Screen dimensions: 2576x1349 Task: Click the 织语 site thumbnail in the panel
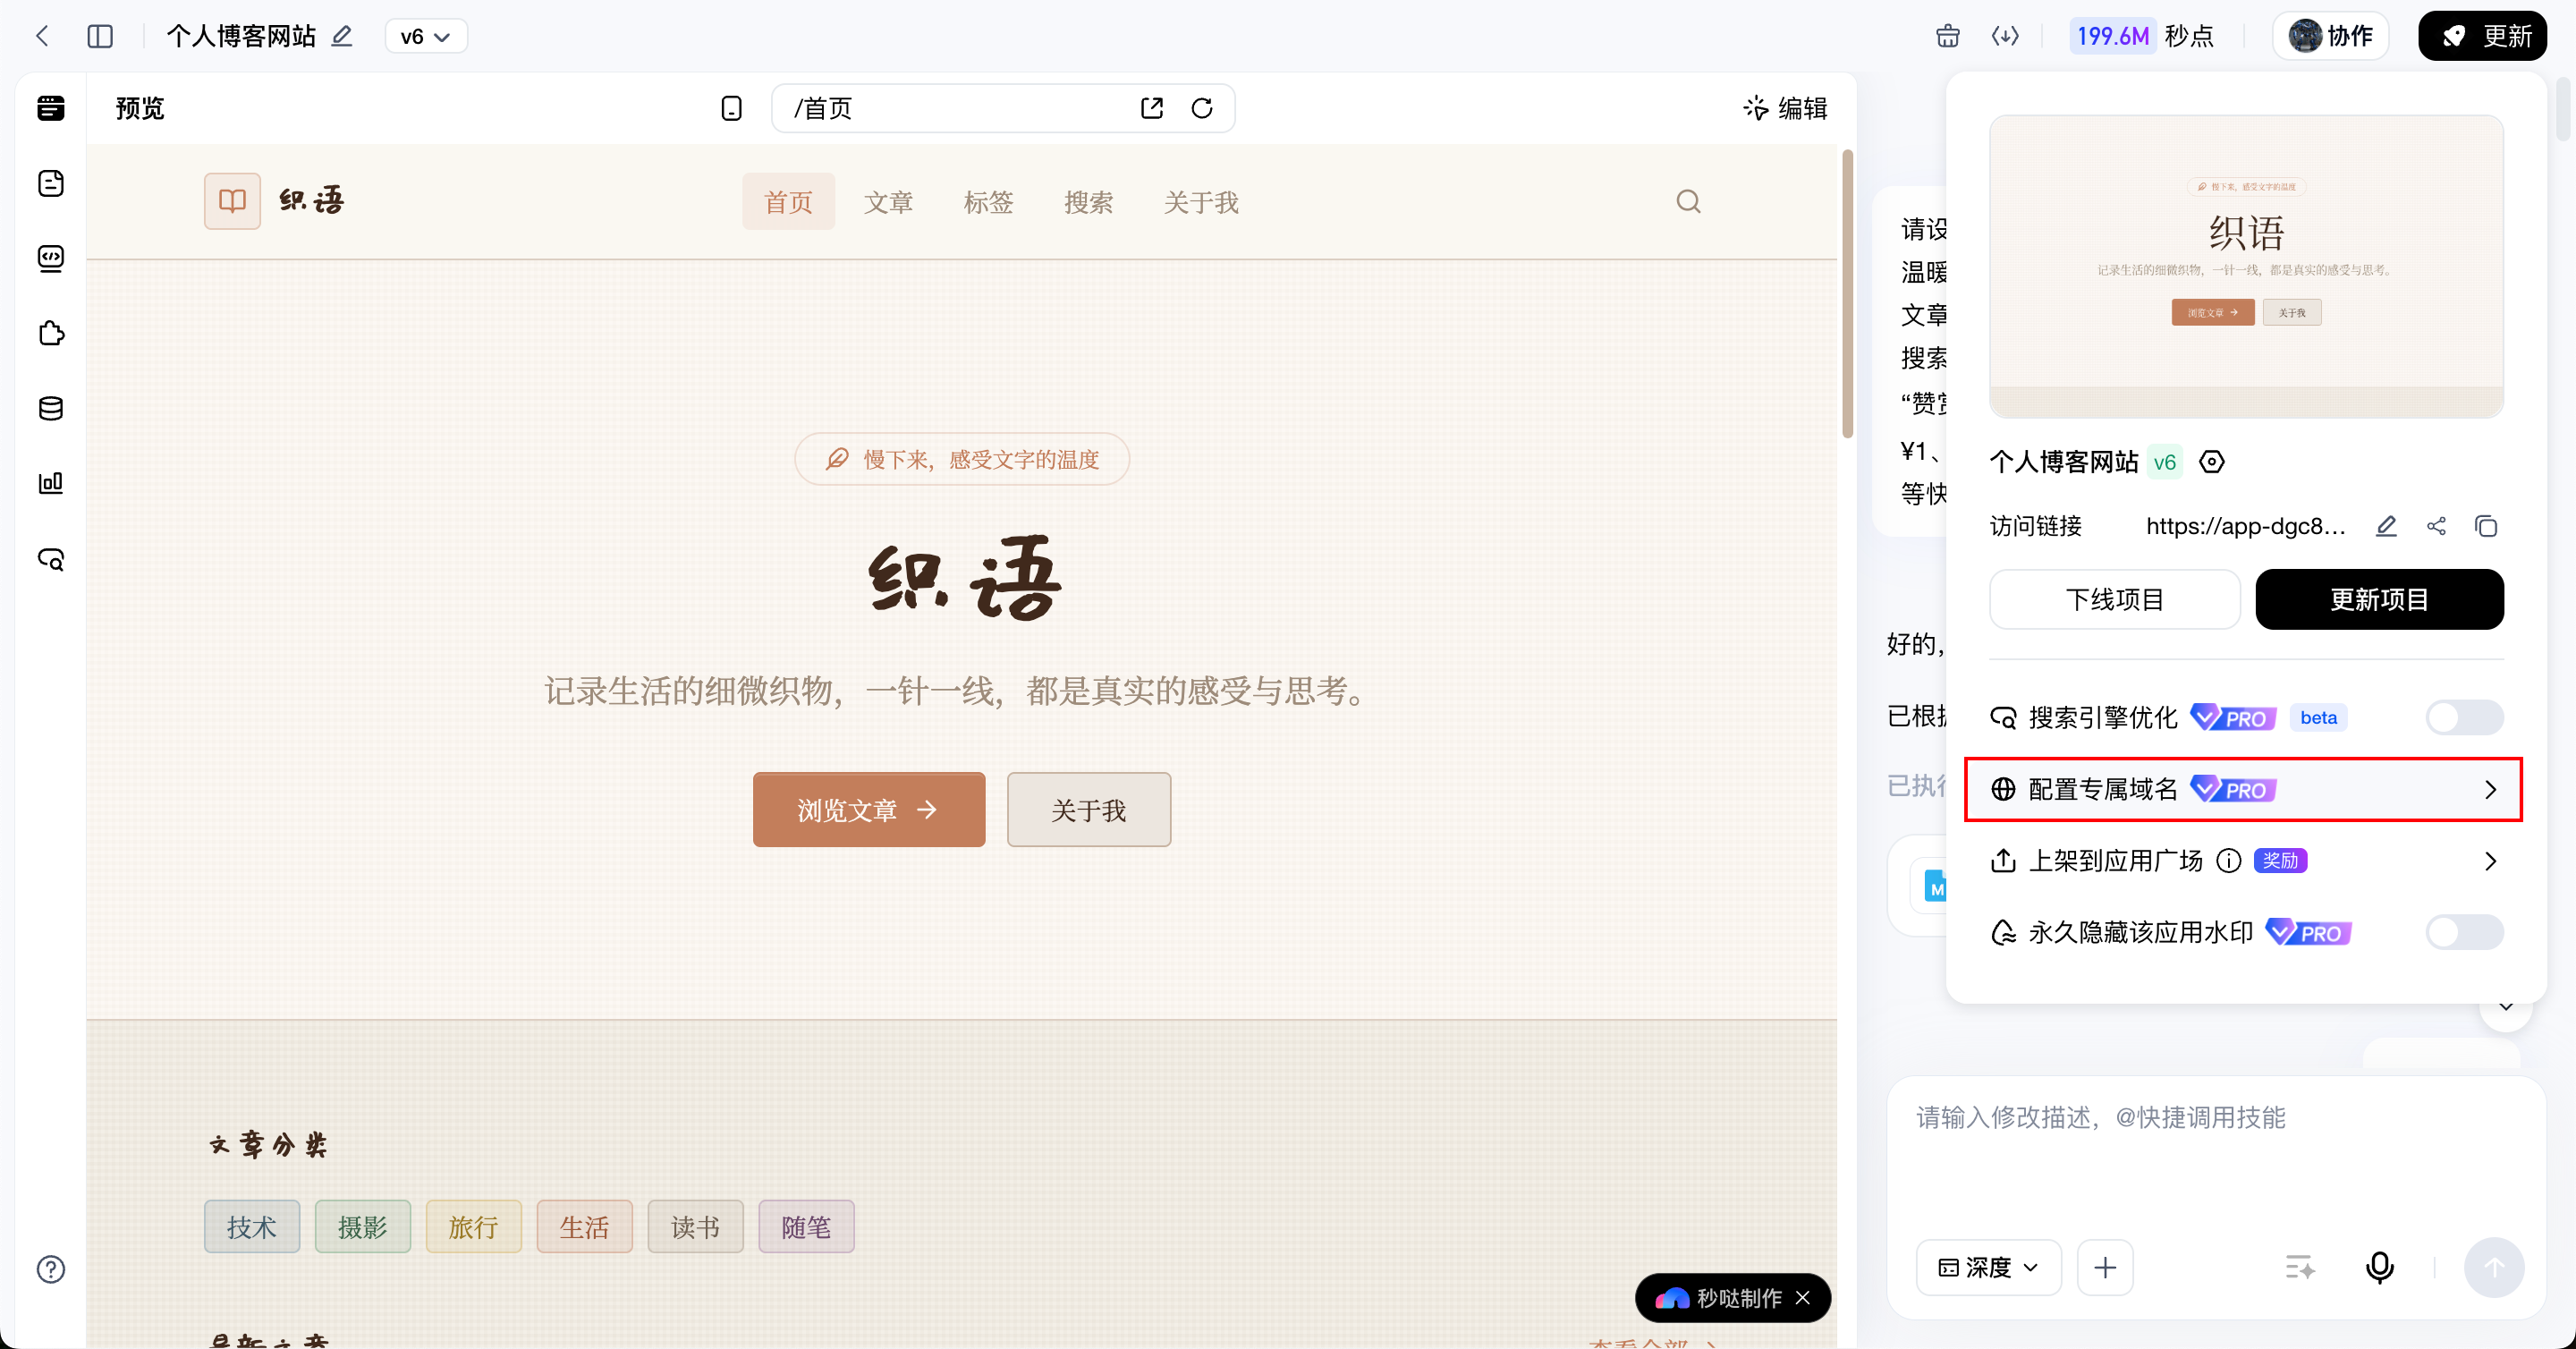tap(2246, 266)
